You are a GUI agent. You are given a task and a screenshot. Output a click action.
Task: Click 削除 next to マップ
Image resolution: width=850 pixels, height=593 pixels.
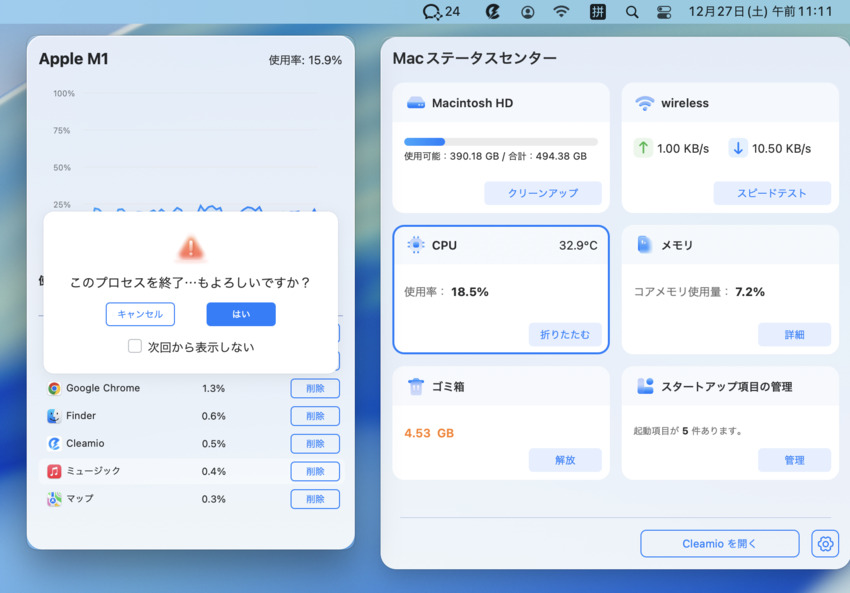click(x=314, y=499)
